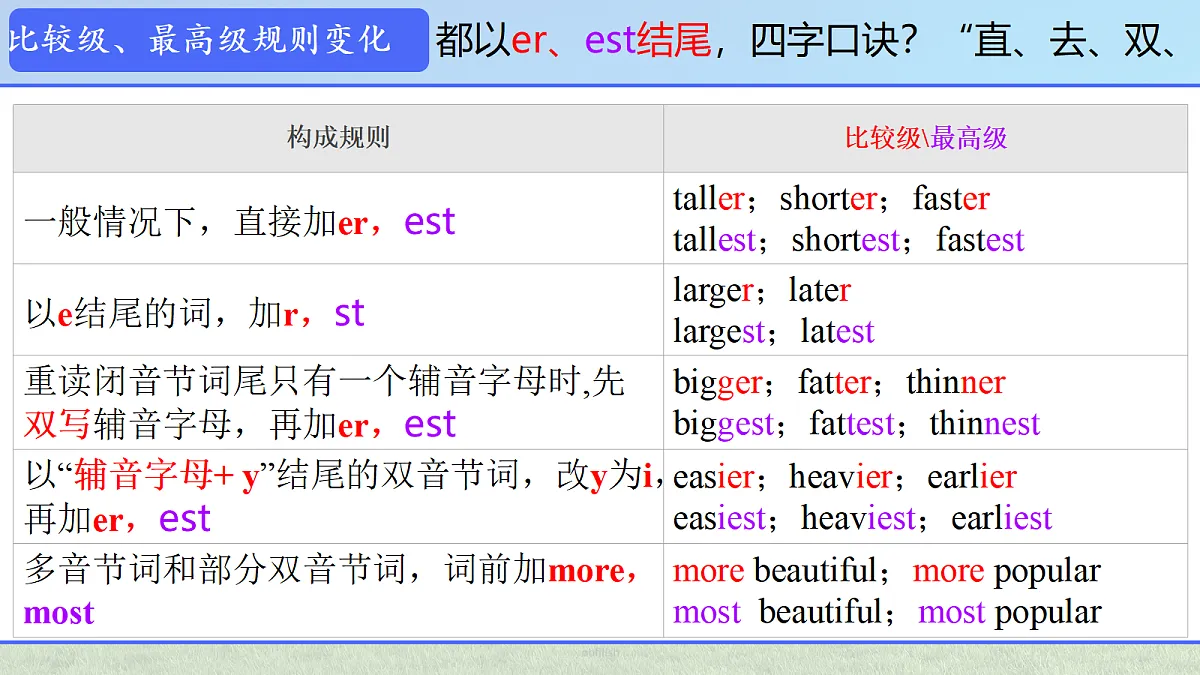Click the example word bigger

pos(718,383)
